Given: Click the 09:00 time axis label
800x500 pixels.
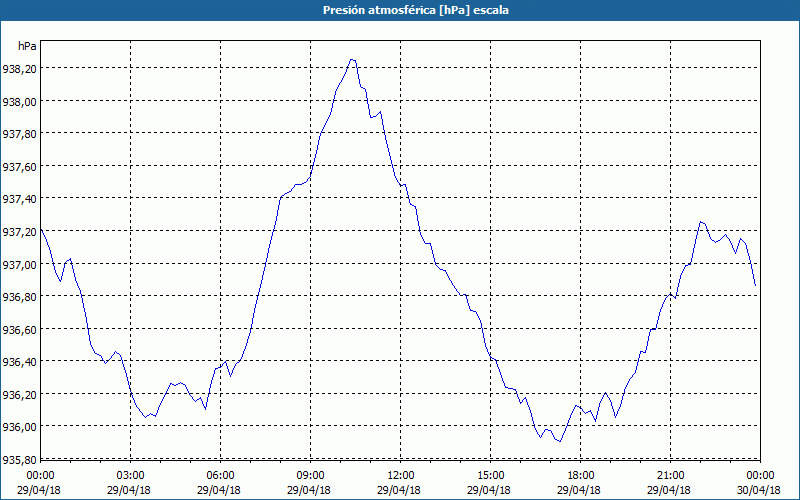Looking at the screenshot, I should pyautogui.click(x=311, y=476).
